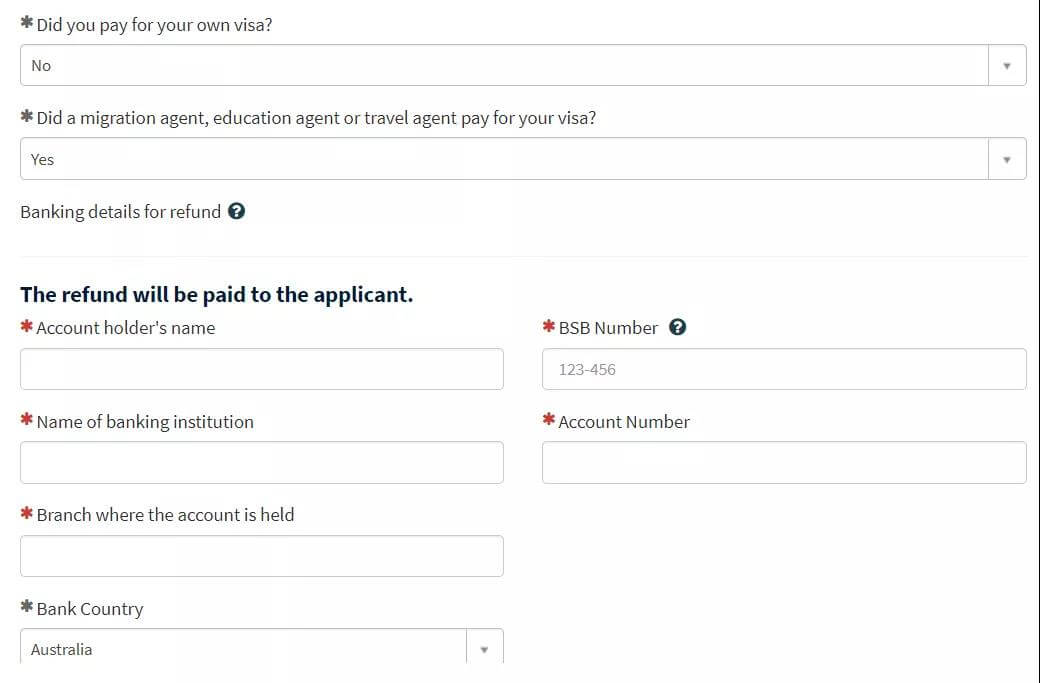Image resolution: width=1040 pixels, height=683 pixels.
Task: Expand the 'Did you pay for your own visa' dropdown arrow
Action: pos(1007,66)
